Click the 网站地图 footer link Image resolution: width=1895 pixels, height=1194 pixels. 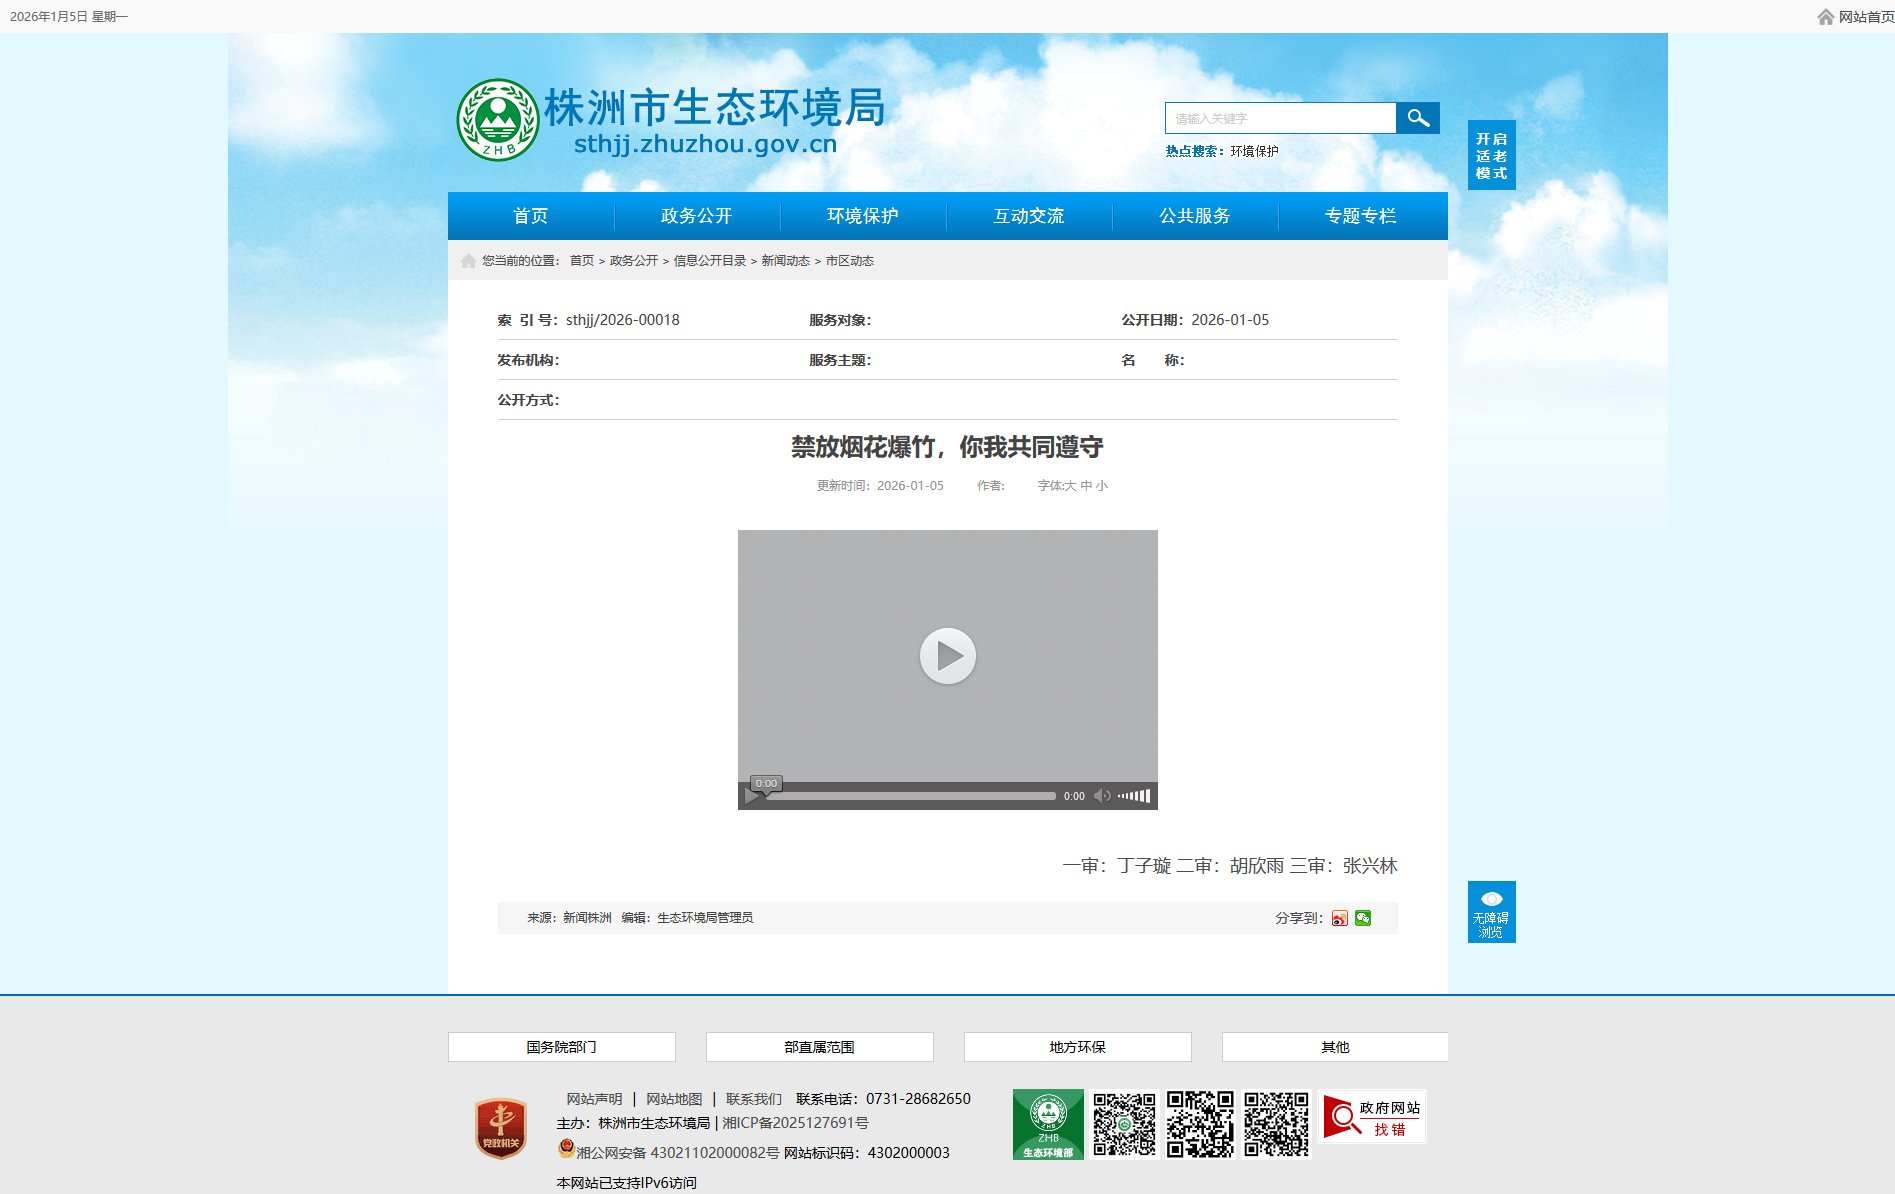[674, 1099]
